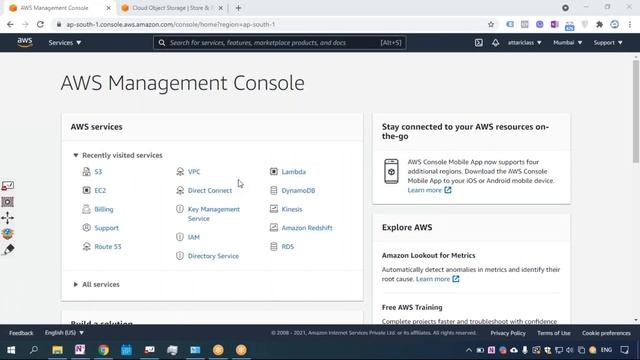Screen dimensions: 640x360
Task: Click the Amazon Redshift service icon
Action: pyautogui.click(x=274, y=228)
